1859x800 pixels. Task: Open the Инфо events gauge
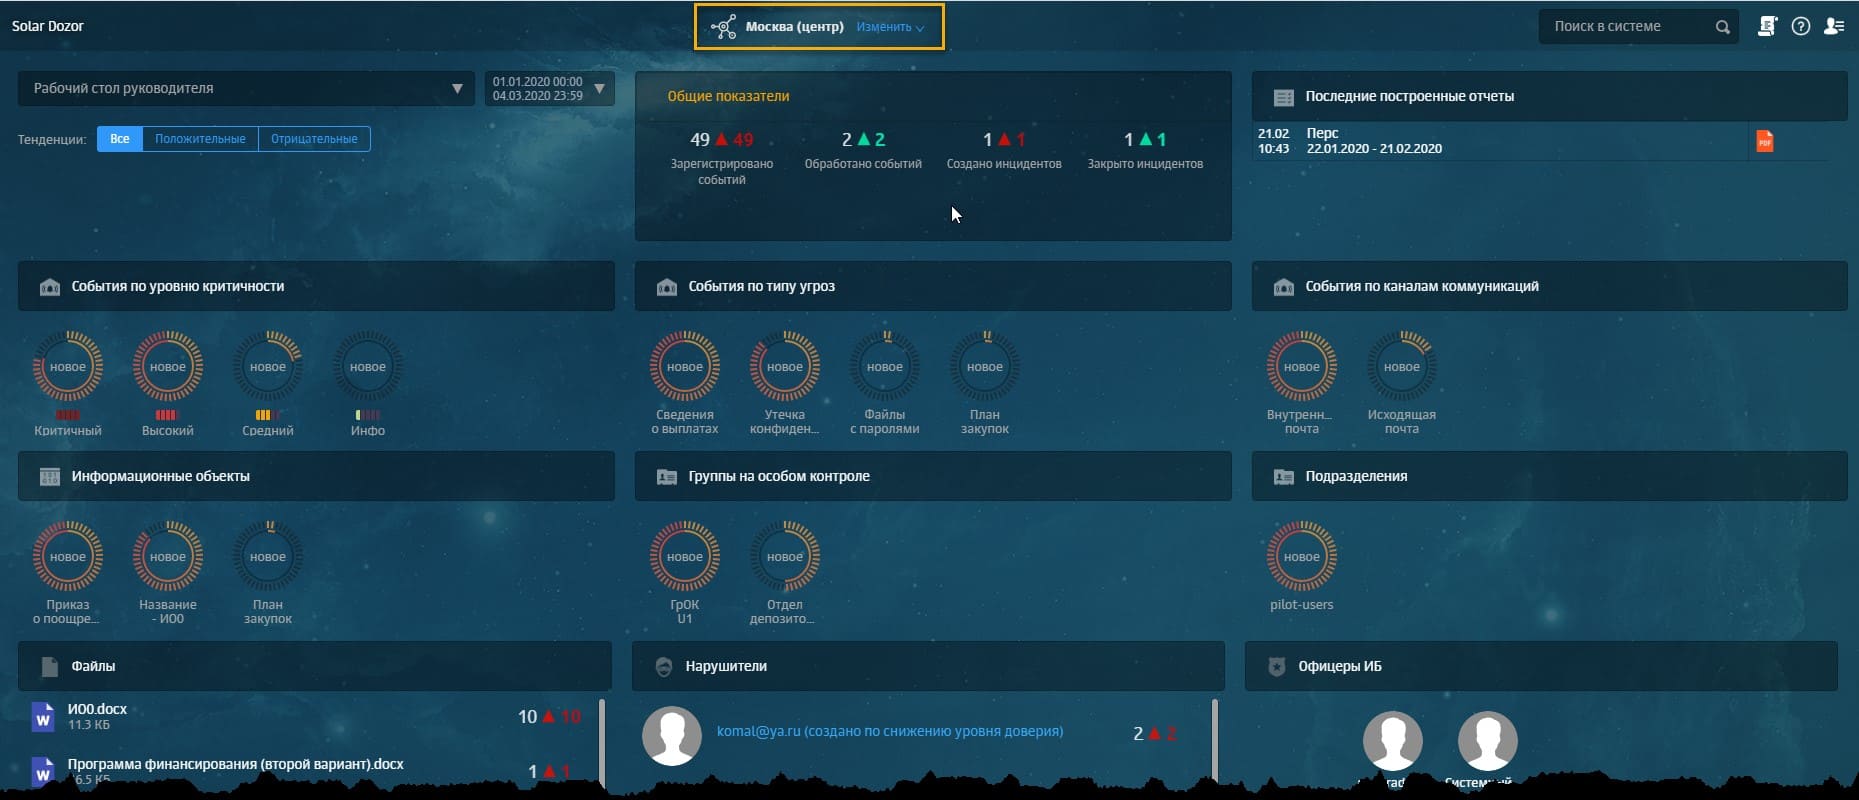tap(368, 367)
